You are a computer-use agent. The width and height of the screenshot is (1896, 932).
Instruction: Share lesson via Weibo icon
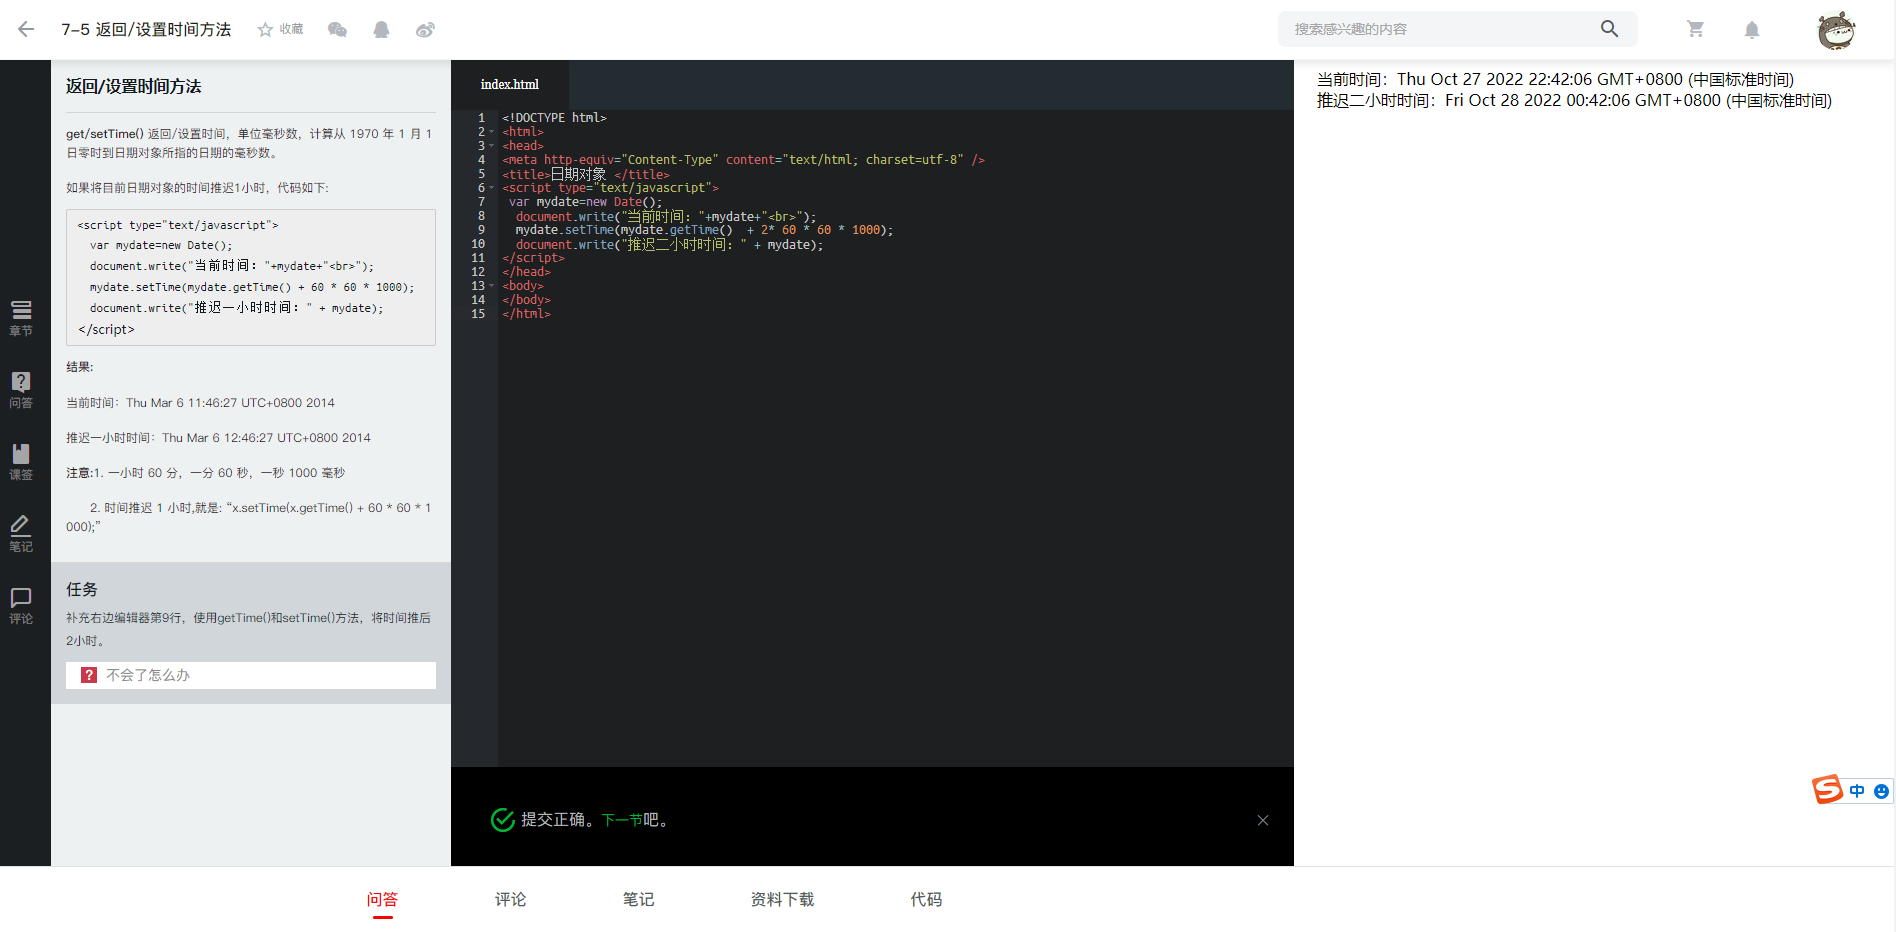click(x=425, y=29)
